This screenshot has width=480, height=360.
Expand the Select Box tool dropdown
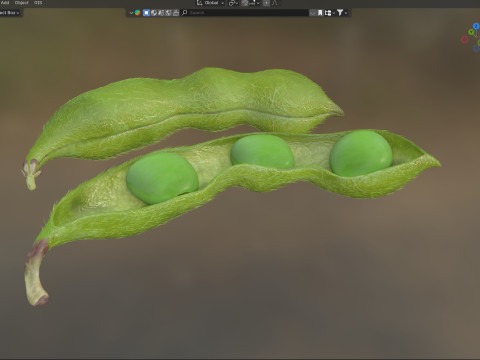click(11, 13)
